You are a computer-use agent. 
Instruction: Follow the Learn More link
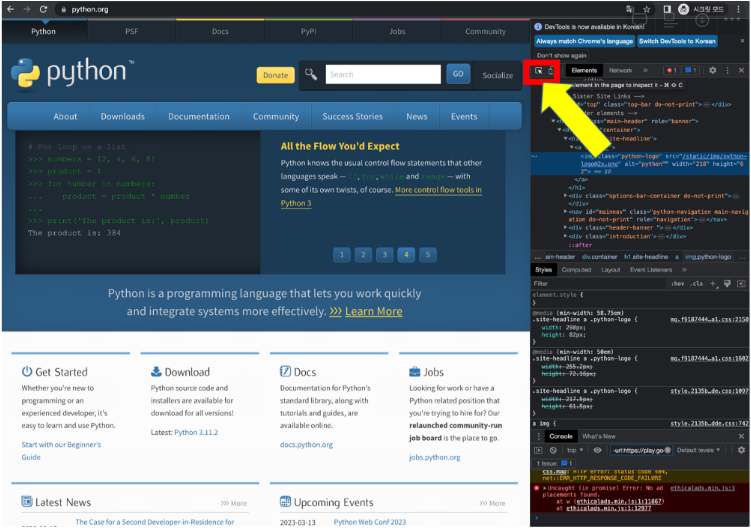(374, 311)
